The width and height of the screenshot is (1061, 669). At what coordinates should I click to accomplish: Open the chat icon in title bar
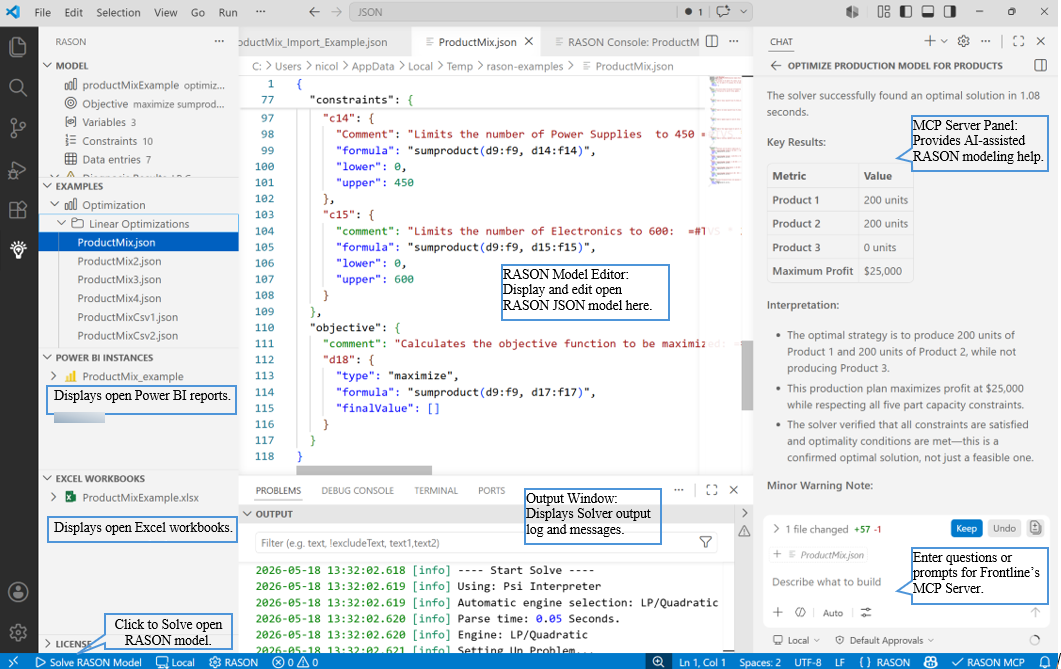723,11
